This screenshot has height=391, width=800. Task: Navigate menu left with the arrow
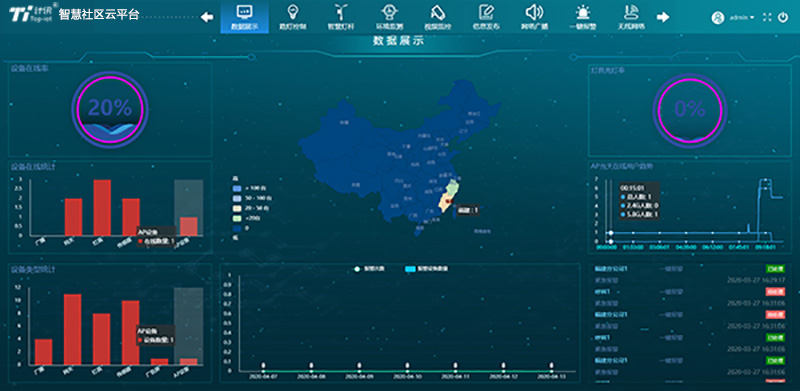pyautogui.click(x=207, y=17)
